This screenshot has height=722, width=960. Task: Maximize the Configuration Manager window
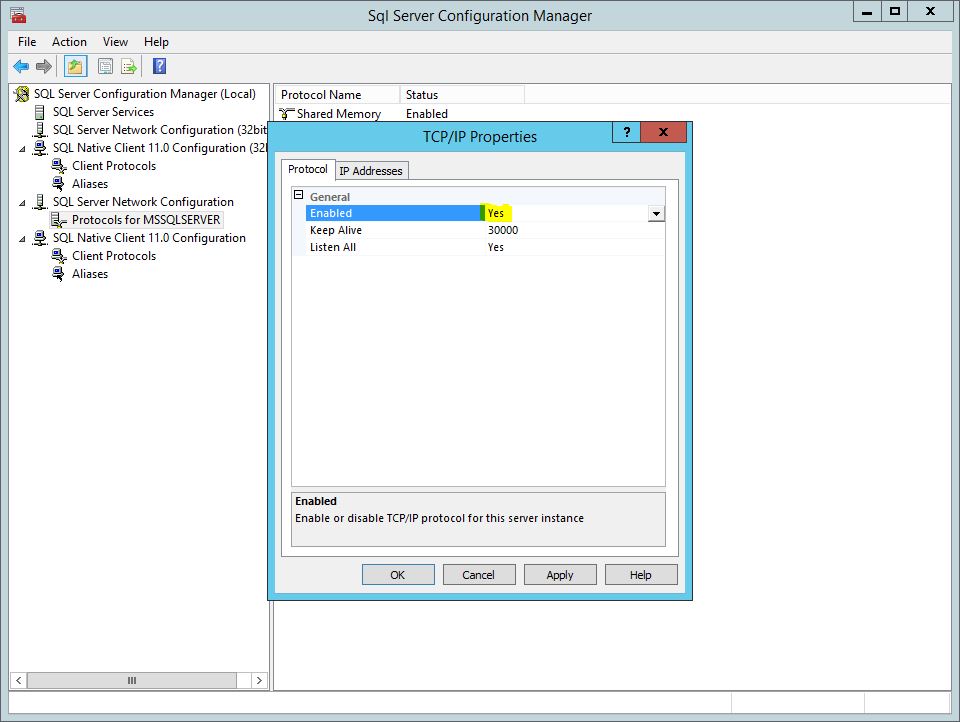click(x=894, y=12)
